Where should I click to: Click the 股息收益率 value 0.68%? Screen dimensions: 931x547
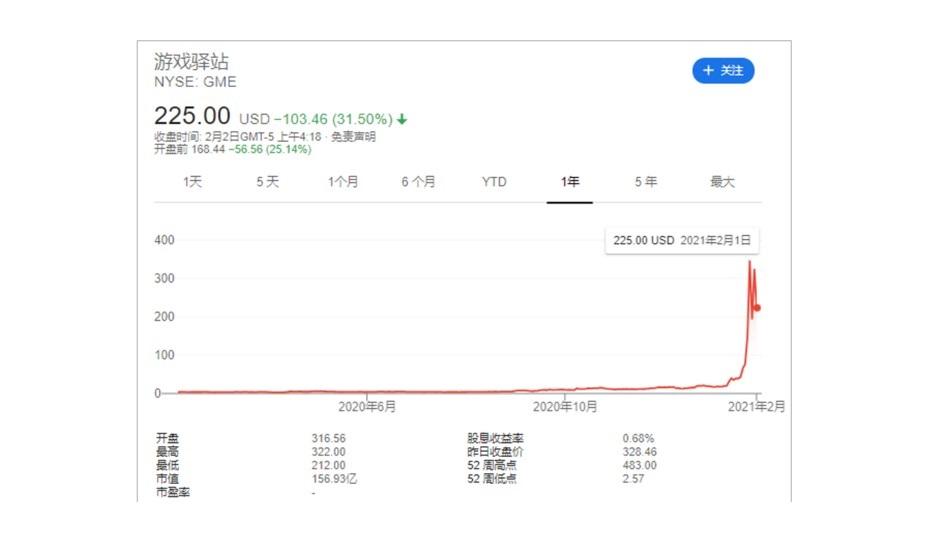point(638,438)
